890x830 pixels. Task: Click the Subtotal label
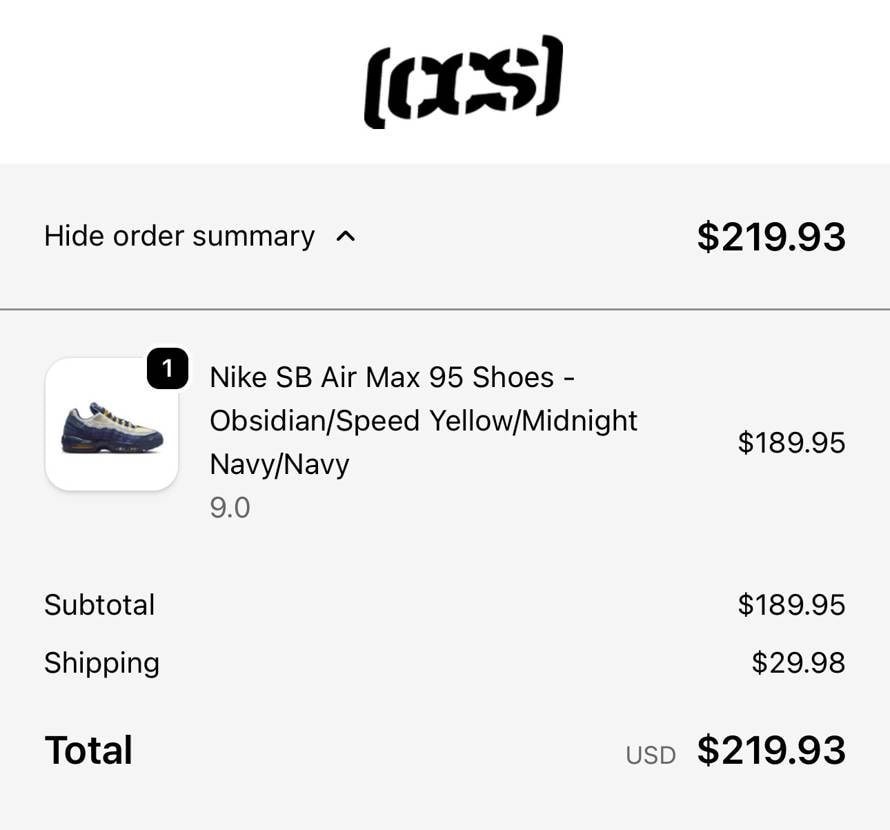pos(99,605)
